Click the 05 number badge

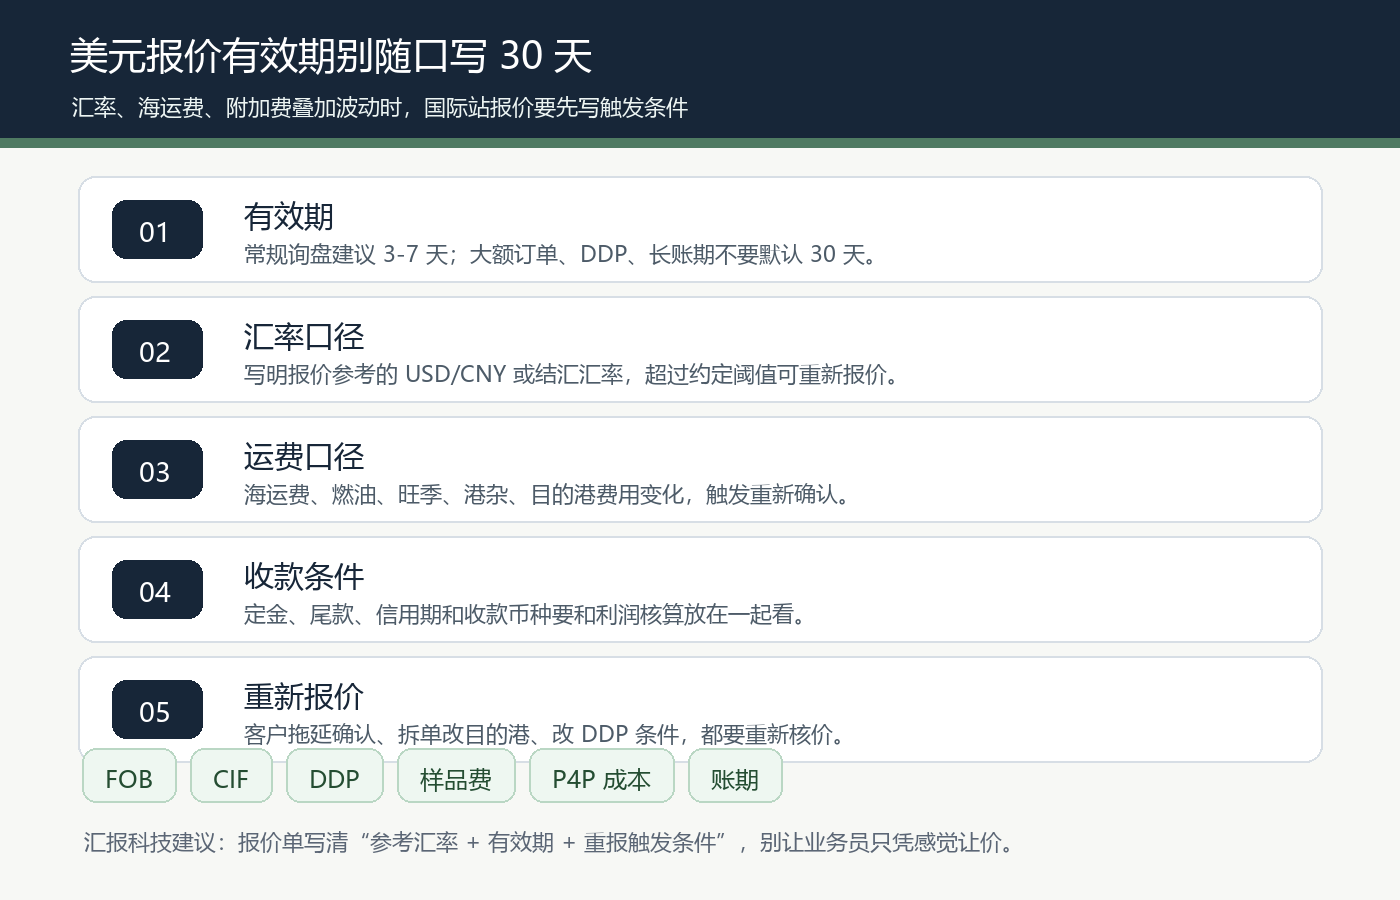pyautogui.click(x=157, y=710)
